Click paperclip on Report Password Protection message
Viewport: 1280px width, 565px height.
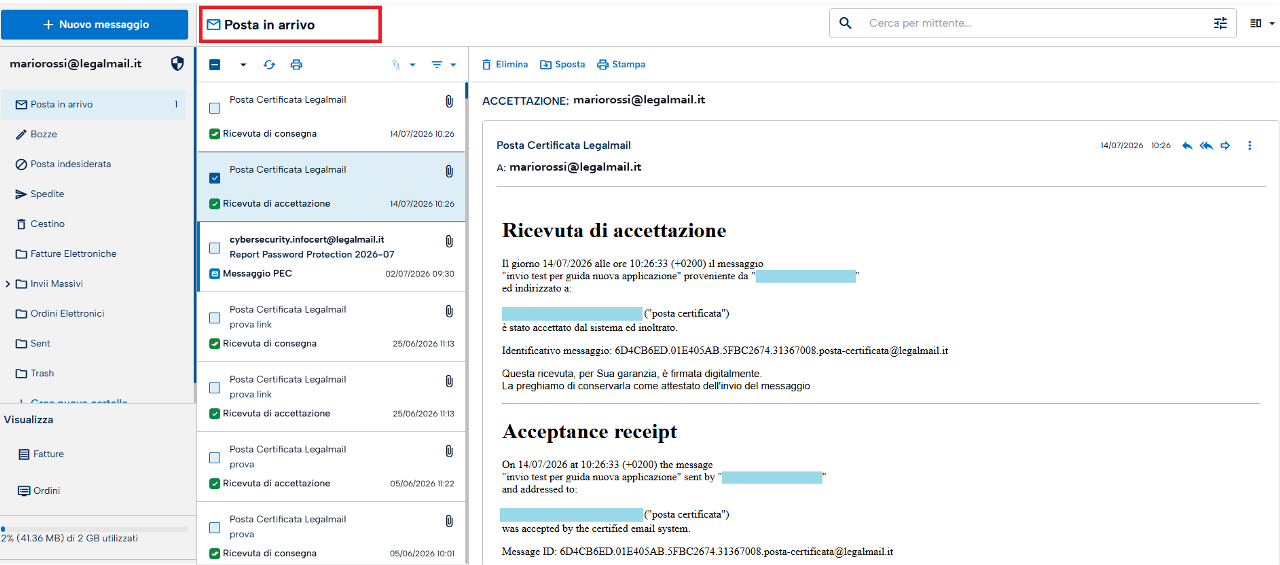coord(449,241)
